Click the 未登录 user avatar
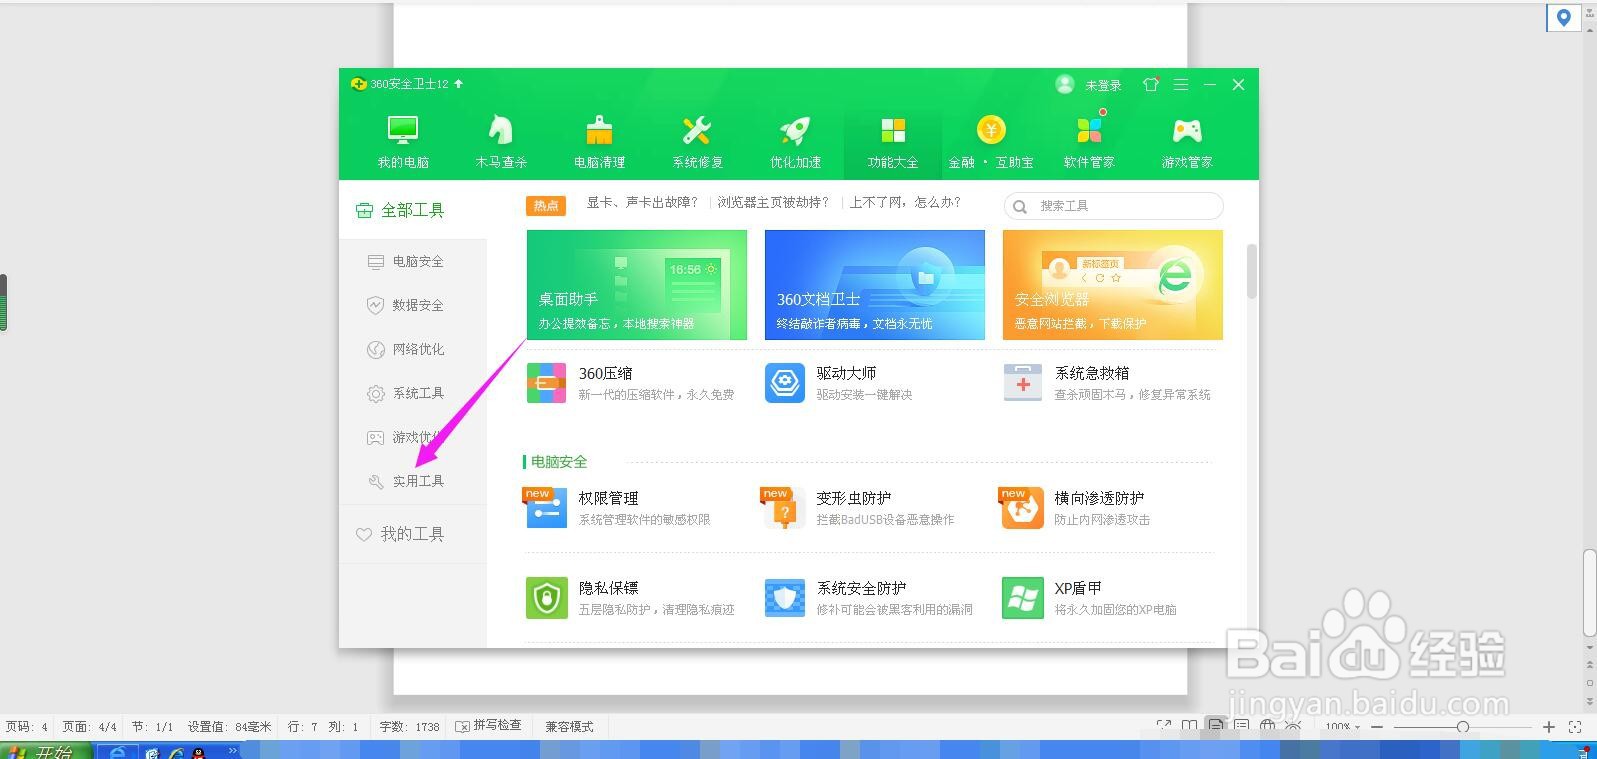The image size is (1597, 759). (1065, 85)
